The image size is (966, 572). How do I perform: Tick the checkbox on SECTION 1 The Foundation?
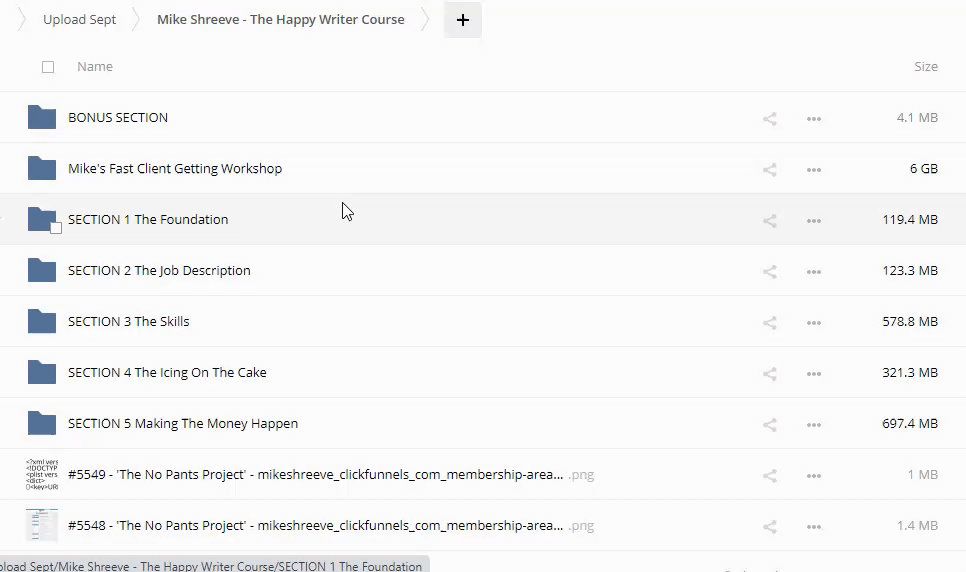pyautogui.click(x=56, y=228)
